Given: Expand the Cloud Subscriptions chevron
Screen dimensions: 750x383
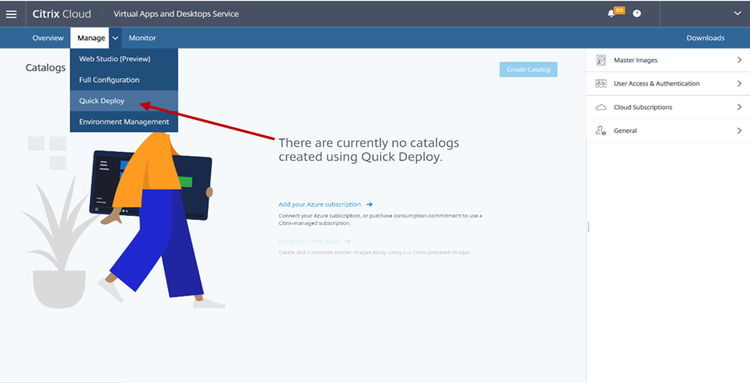Looking at the screenshot, I should [739, 107].
